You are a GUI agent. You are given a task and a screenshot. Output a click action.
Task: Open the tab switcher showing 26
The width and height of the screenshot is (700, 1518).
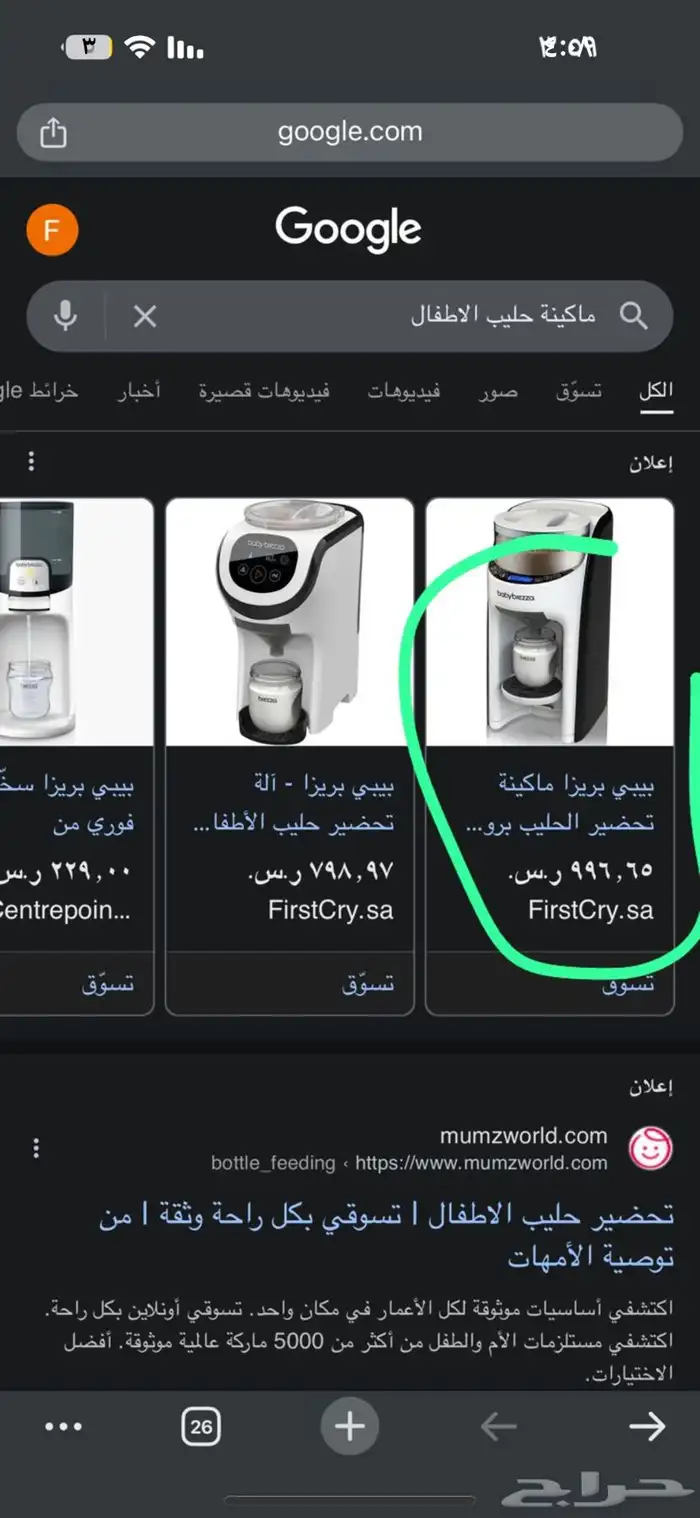202,1427
